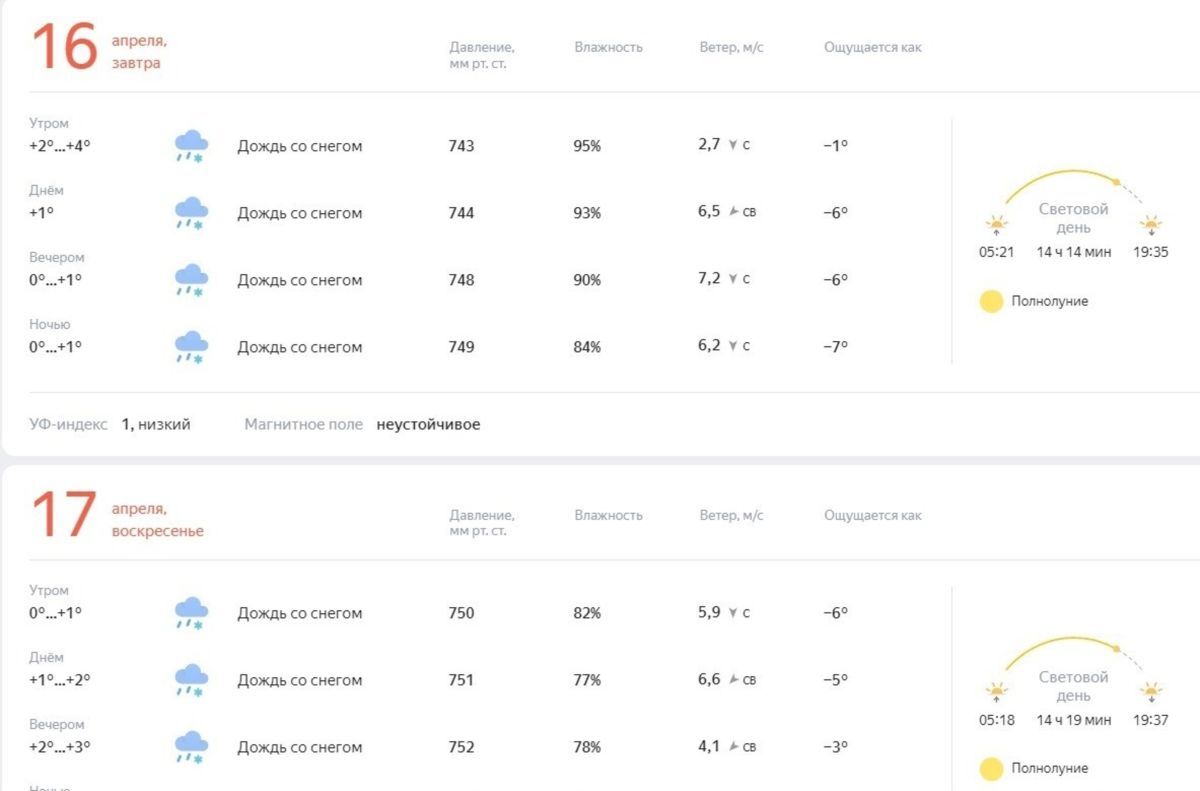Image resolution: width=1200 pixels, height=791 pixels.
Task: Click the northeast wind arrow beside 6,5
Action: click(x=733, y=212)
